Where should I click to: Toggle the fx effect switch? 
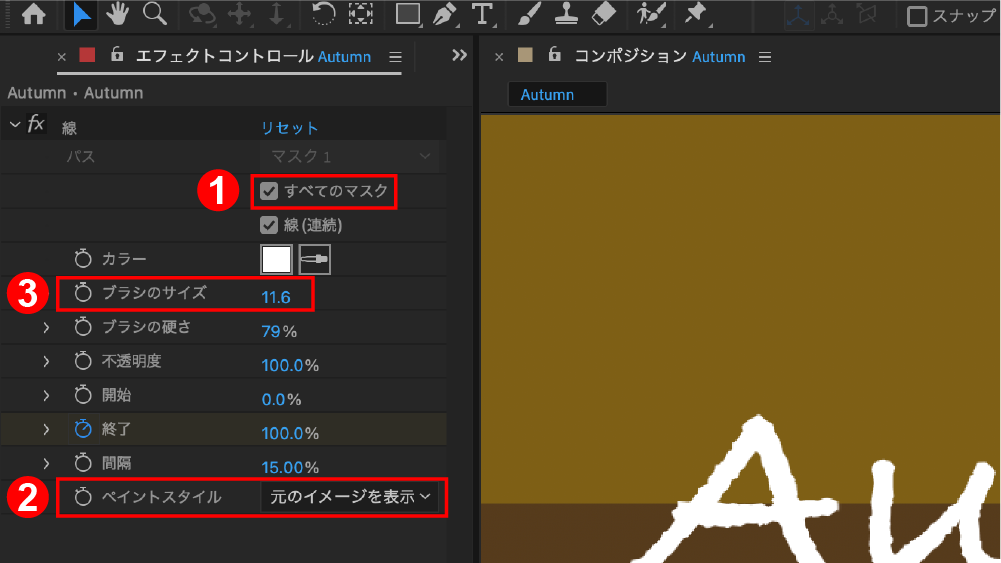[36, 123]
